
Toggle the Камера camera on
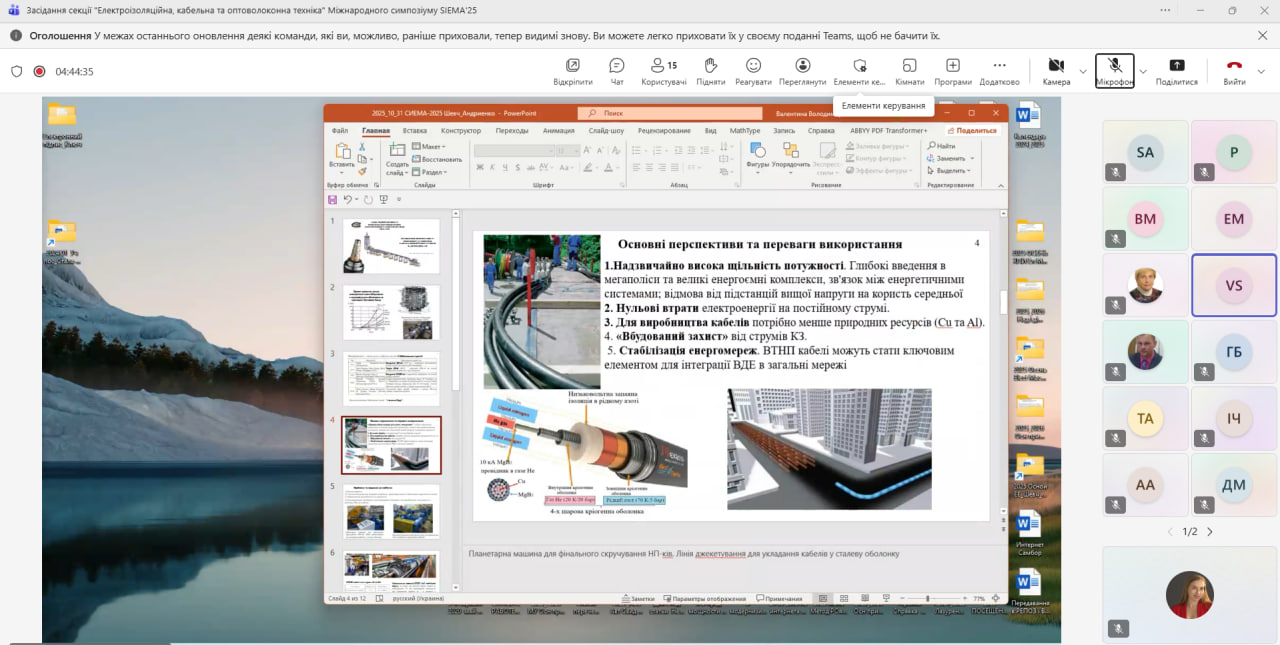pos(1056,71)
